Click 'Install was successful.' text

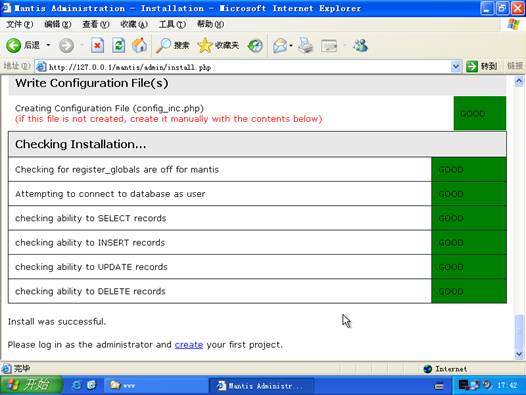tap(57, 322)
